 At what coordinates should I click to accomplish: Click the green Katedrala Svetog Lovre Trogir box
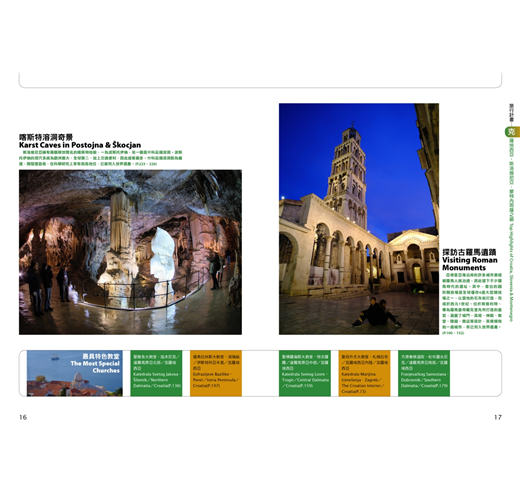coord(305,373)
